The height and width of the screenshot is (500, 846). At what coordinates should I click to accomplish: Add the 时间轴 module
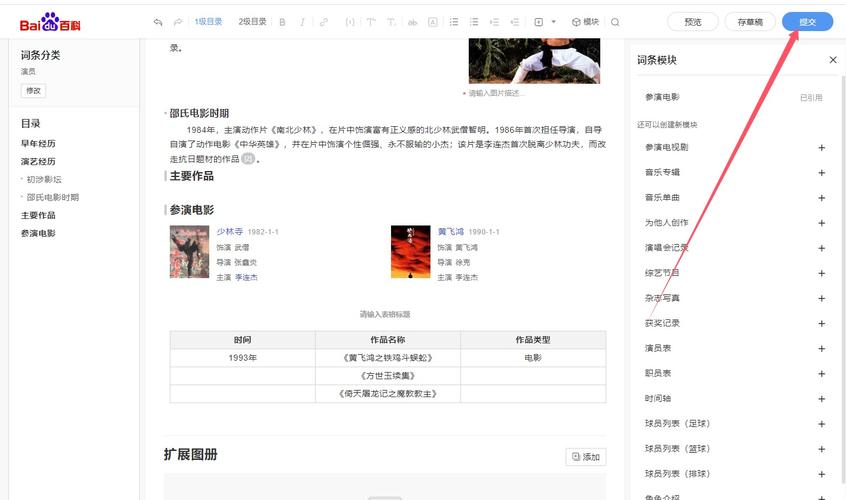[821, 399]
